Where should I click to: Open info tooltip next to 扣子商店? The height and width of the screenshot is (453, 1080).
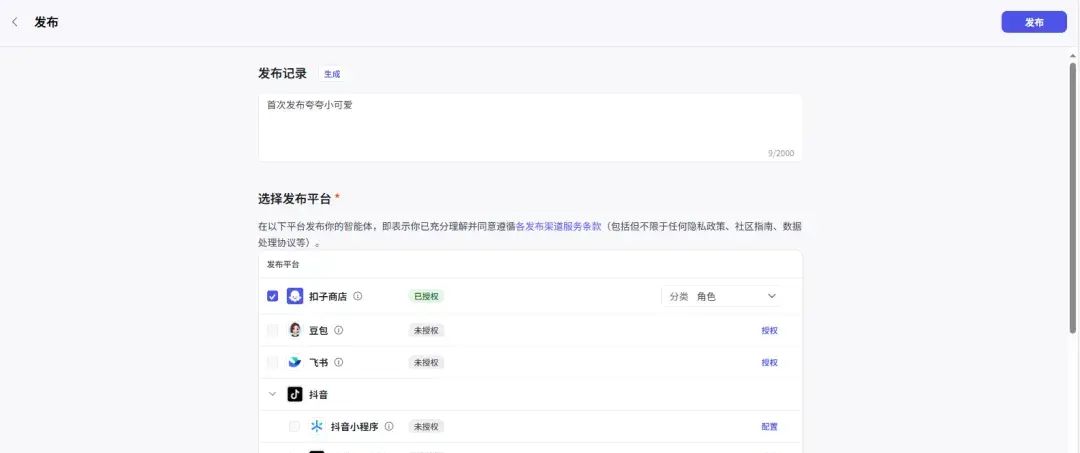click(x=357, y=296)
